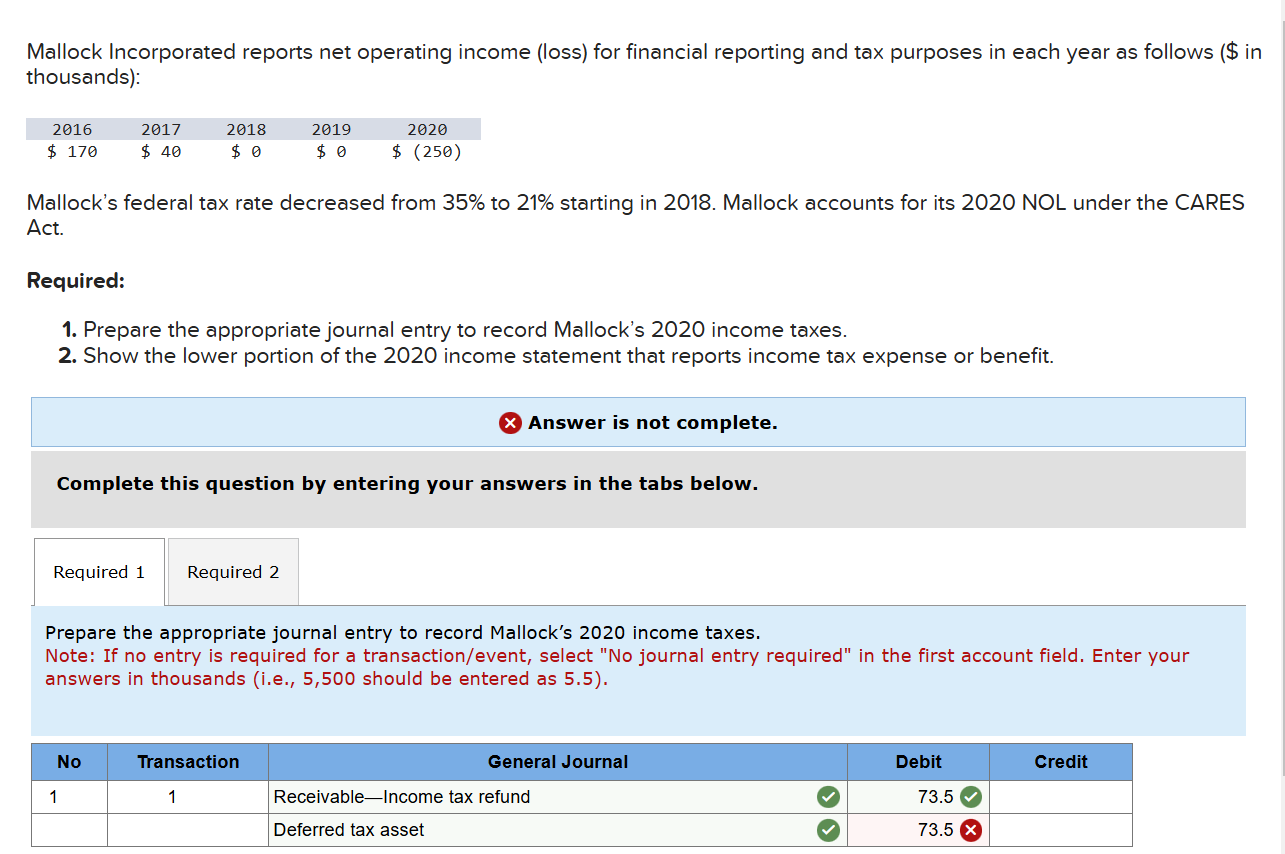Click the General Journal column header
This screenshot has height=854, width=1285.
click(557, 761)
